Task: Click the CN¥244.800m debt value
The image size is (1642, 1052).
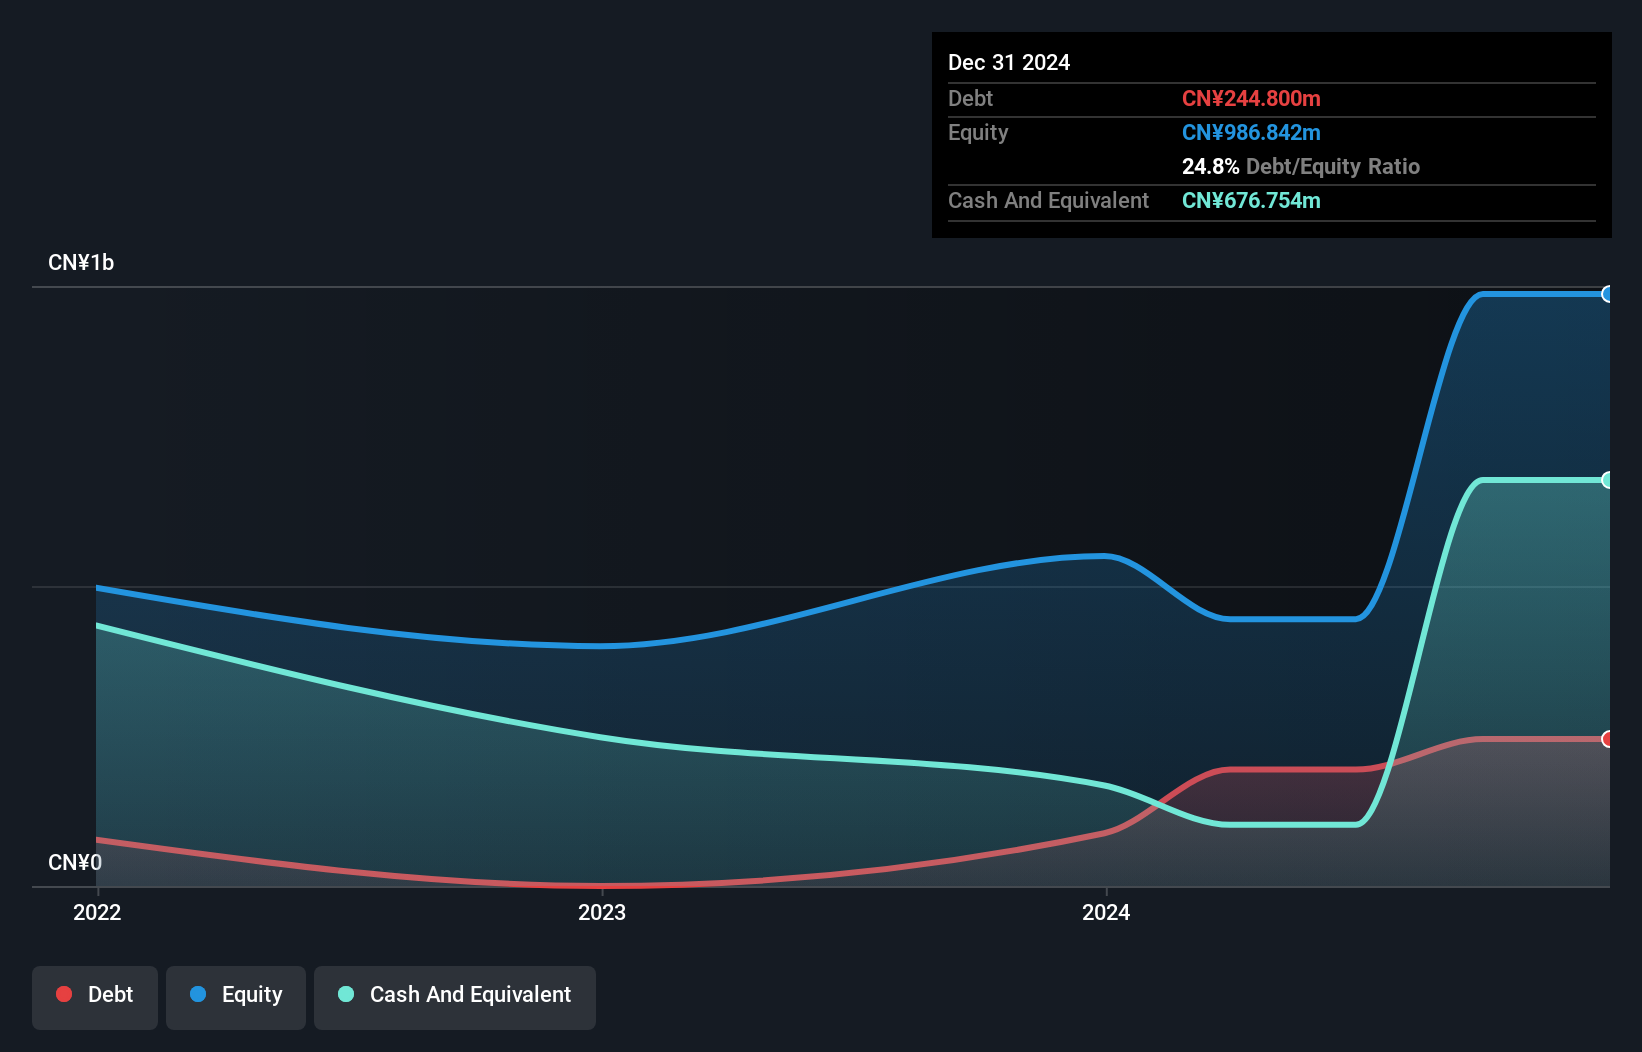Action: click(1251, 99)
